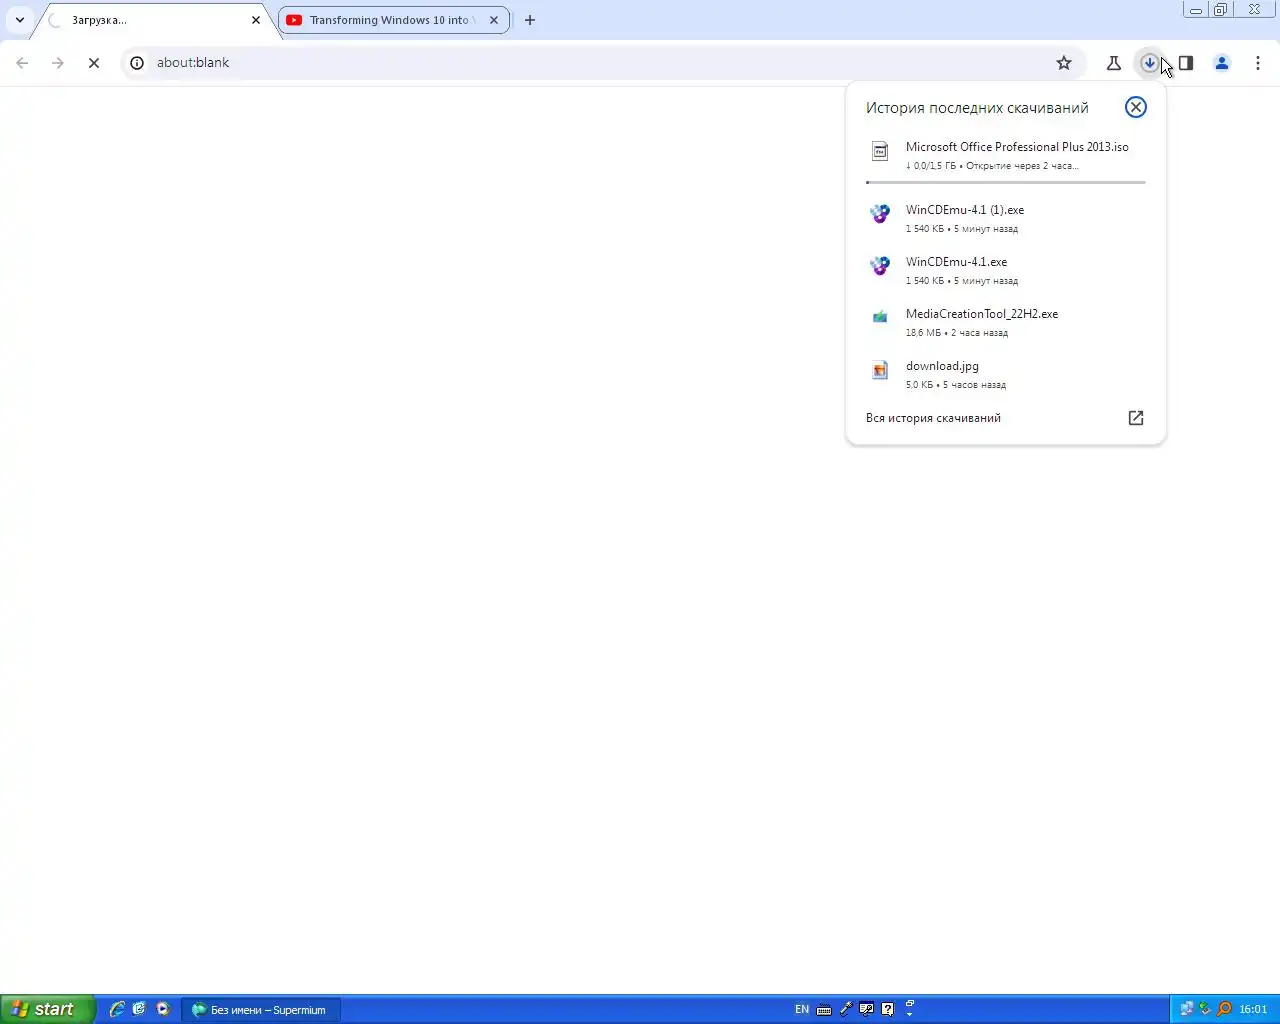Click the open-in-new-tab icon for download history

pos(1135,418)
